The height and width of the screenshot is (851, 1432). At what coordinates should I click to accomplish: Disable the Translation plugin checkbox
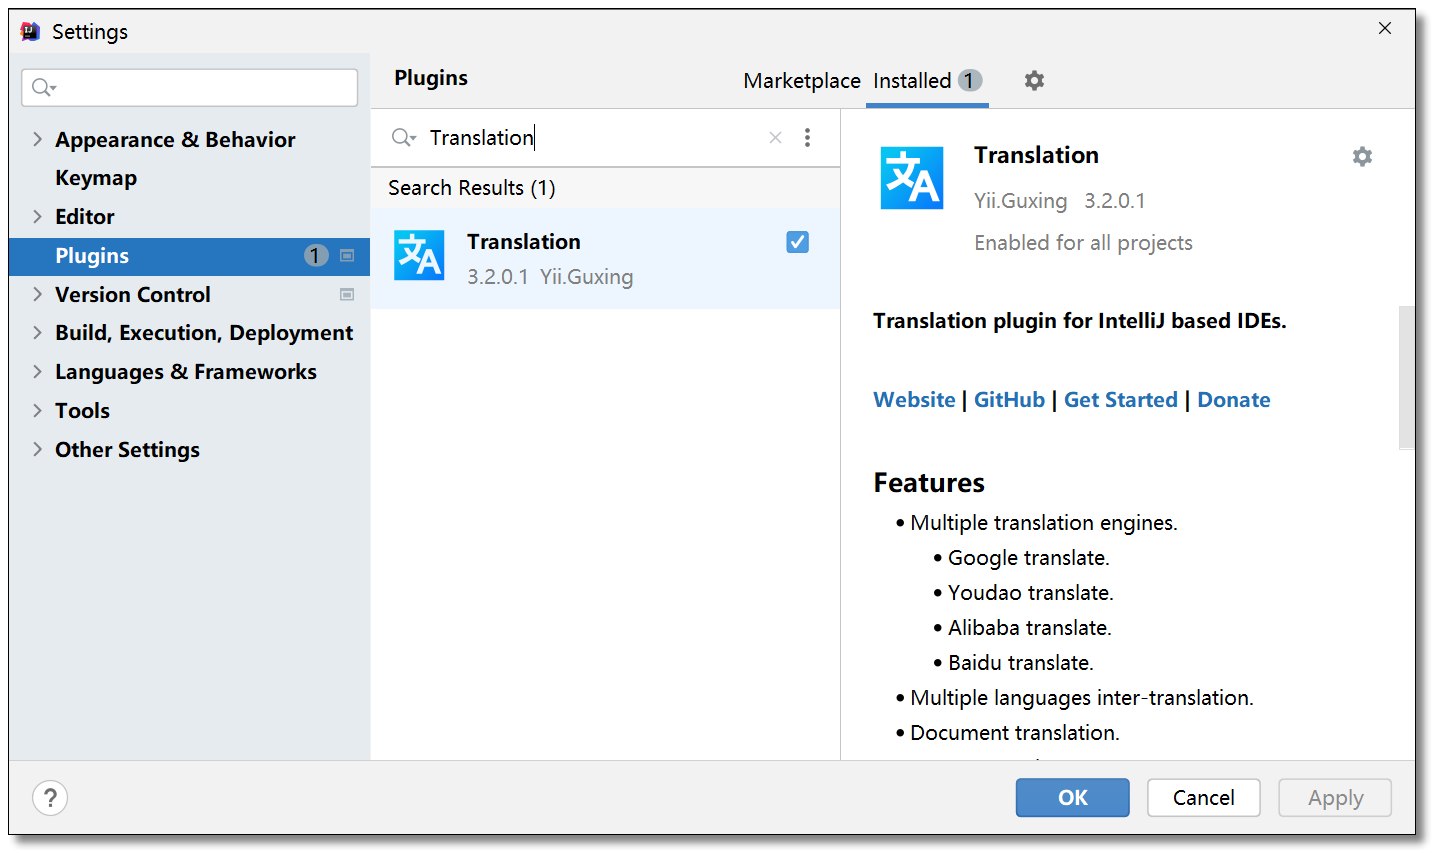click(x=797, y=242)
